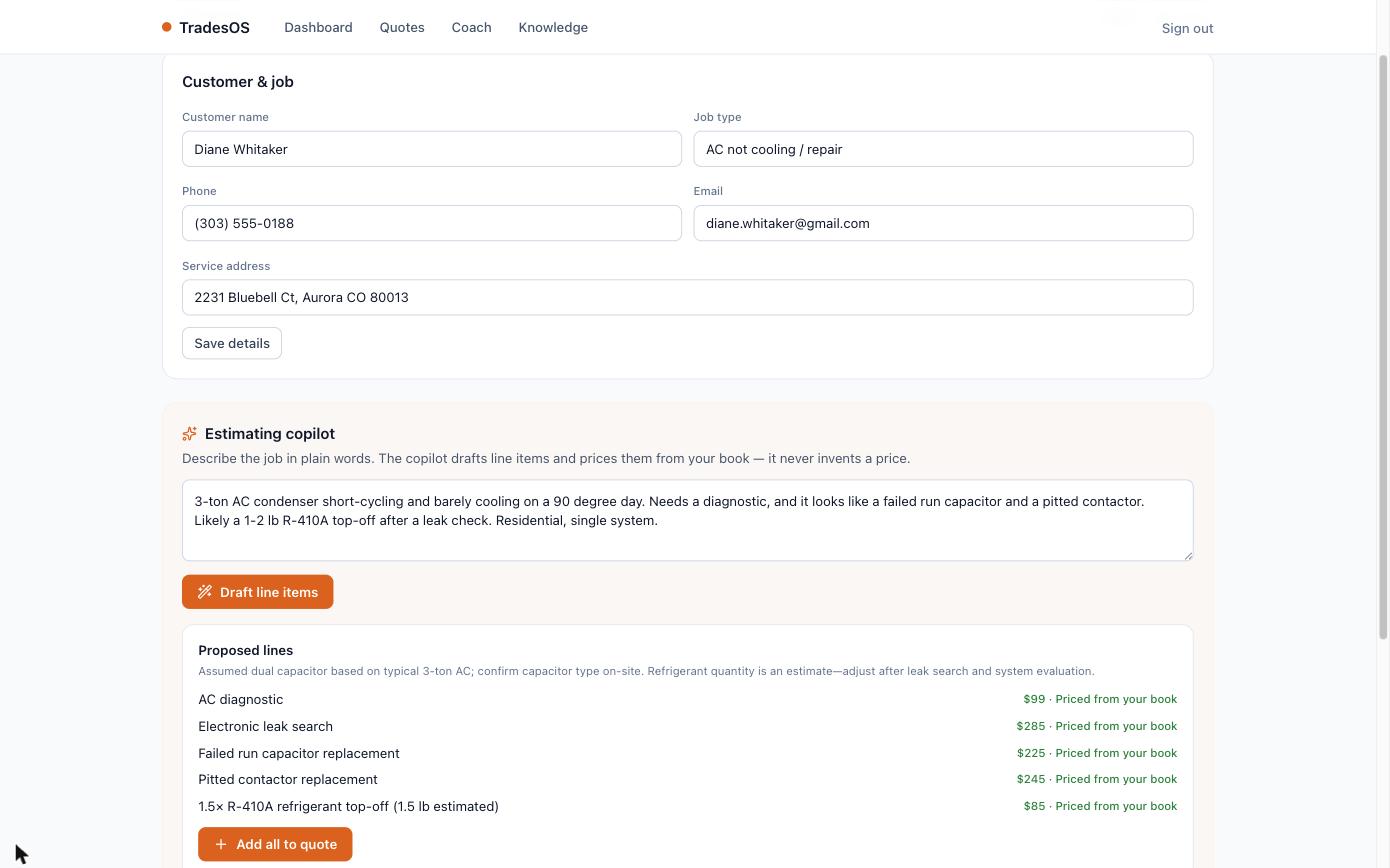
Task: Click the assumed dual capacitor note
Action: pyautogui.click(x=646, y=671)
